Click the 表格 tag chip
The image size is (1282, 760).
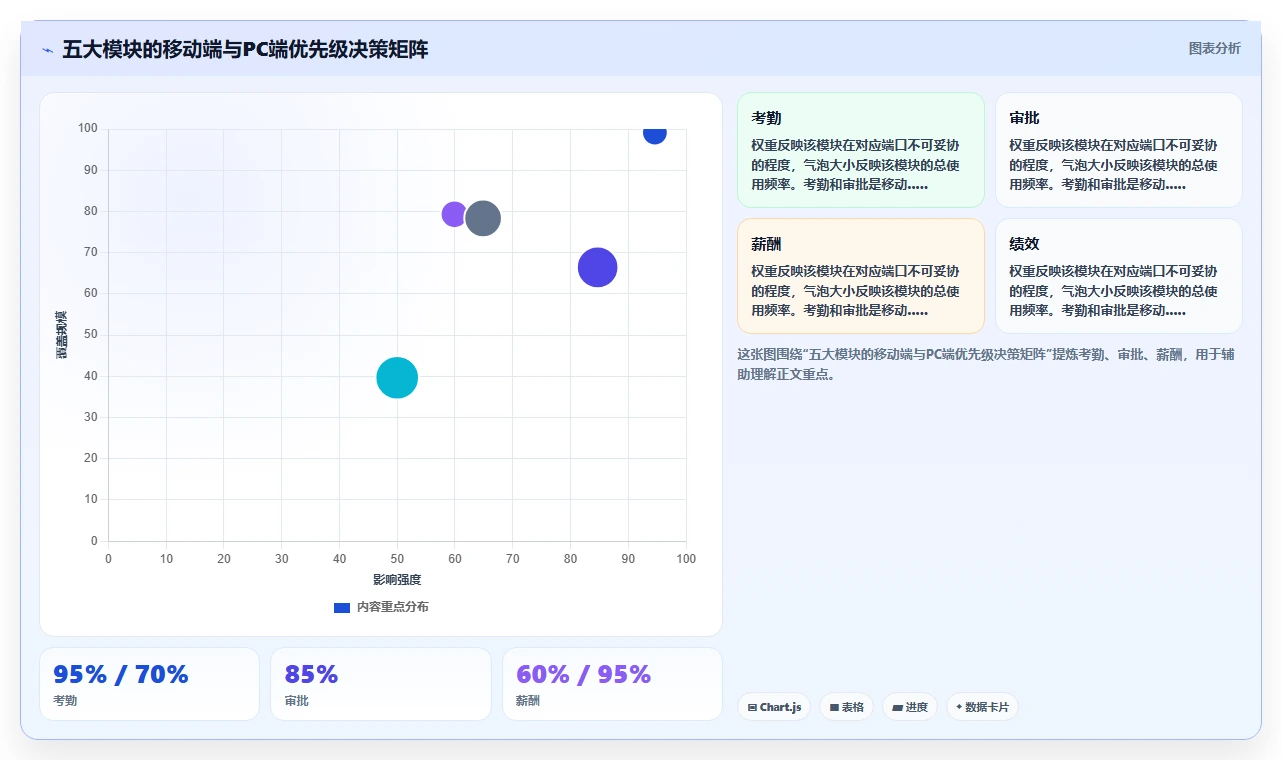[x=846, y=707]
